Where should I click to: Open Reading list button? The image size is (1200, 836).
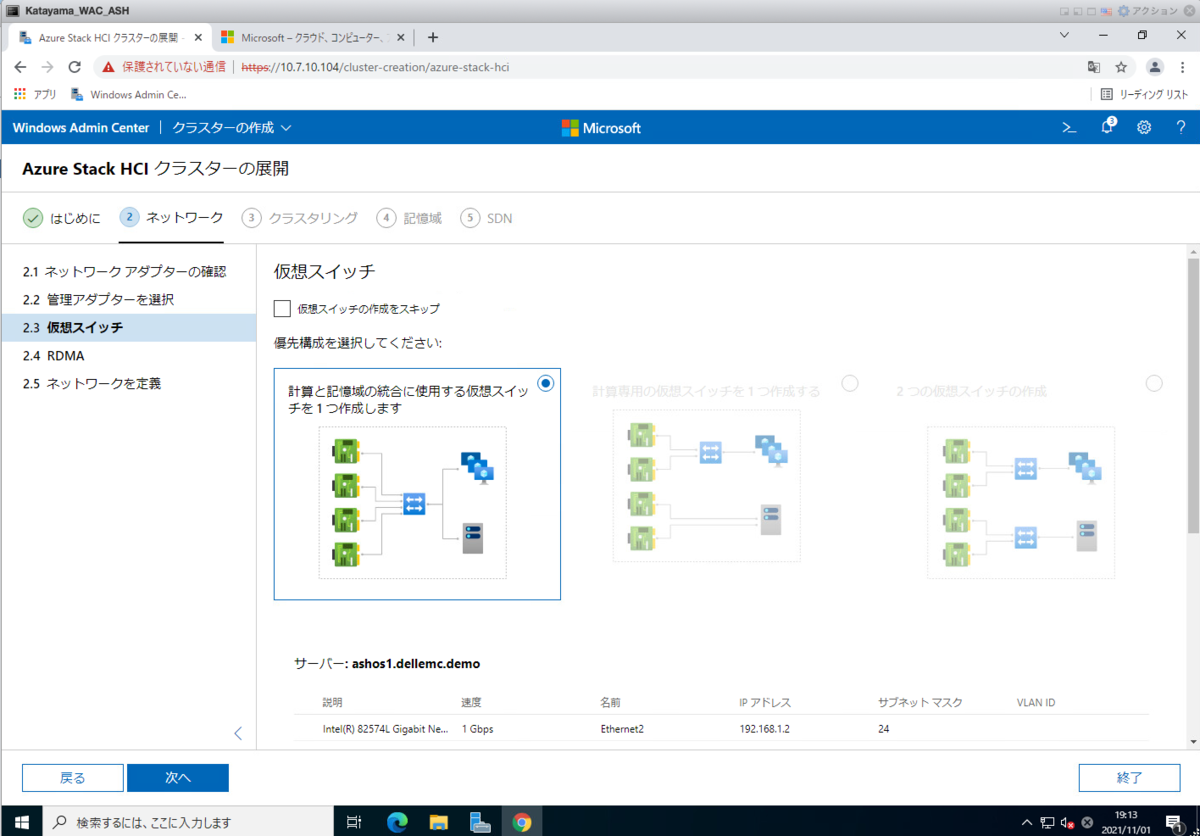click(x=1145, y=95)
